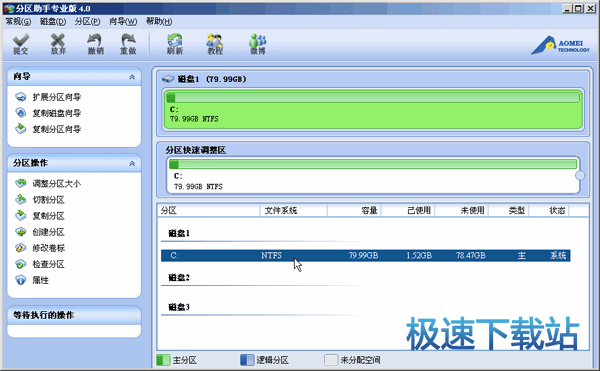Choose 切割分区 operation text
600x371 pixels.
(x=48, y=200)
